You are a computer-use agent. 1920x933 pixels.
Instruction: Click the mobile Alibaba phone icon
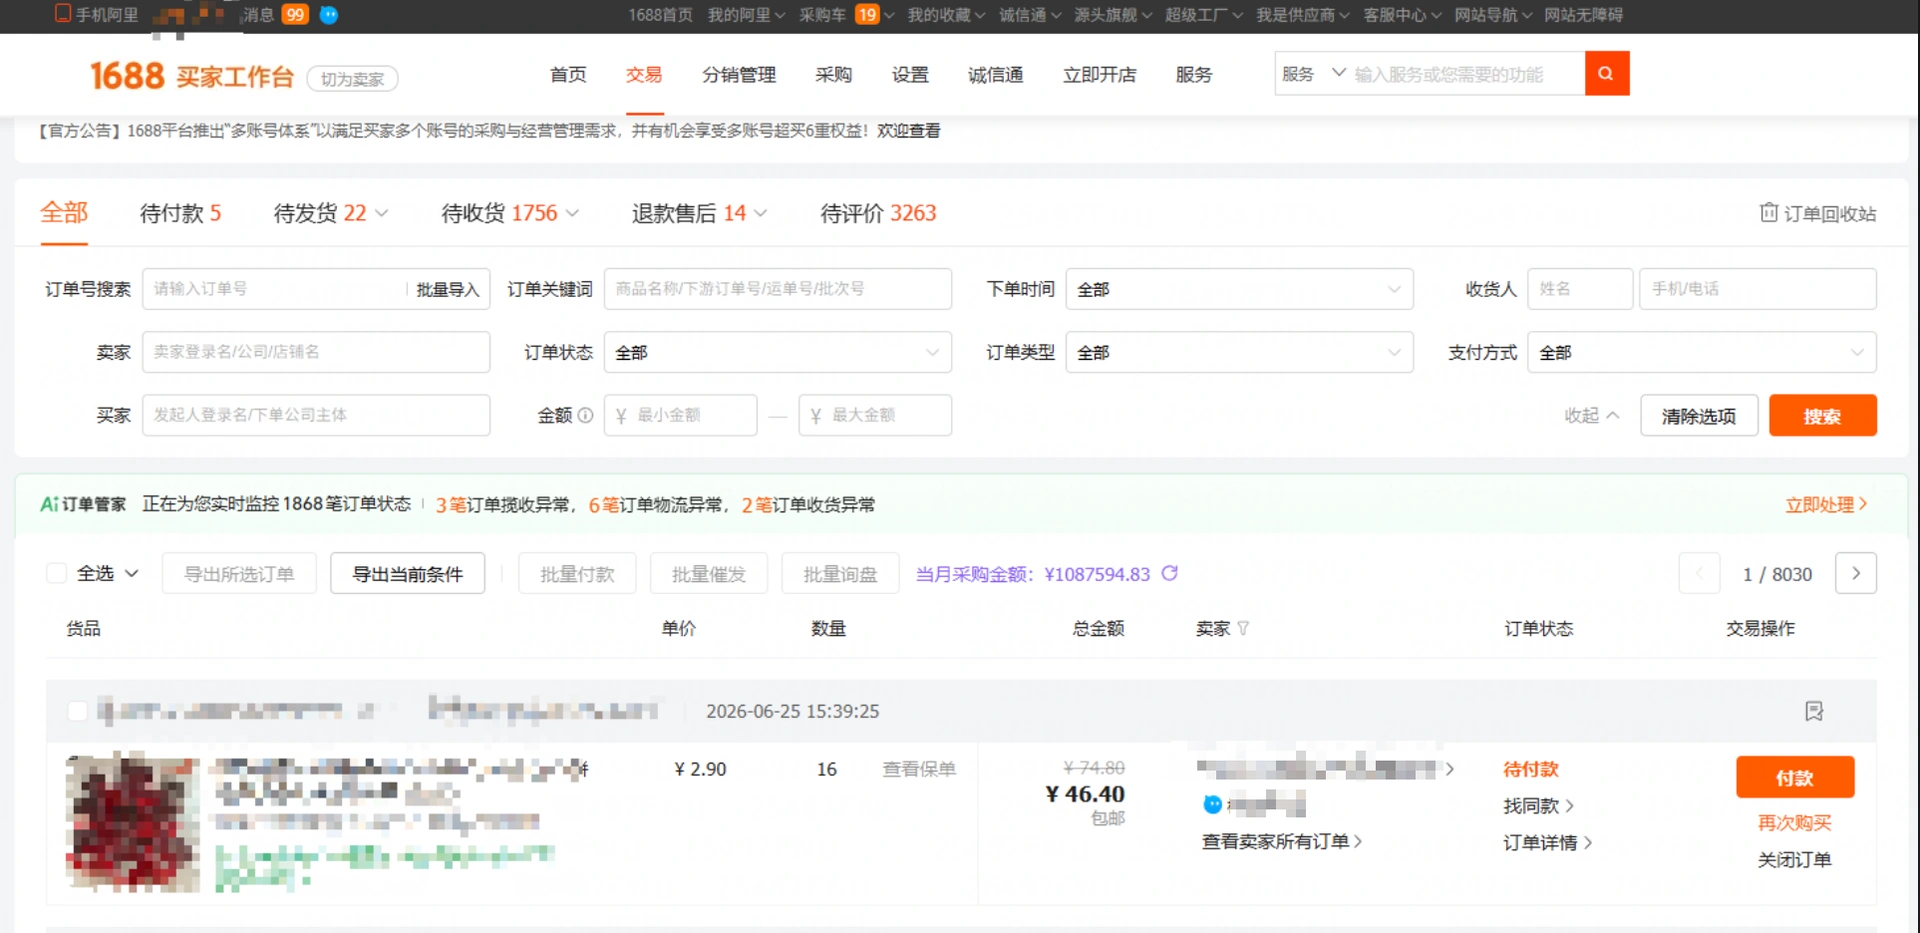click(x=63, y=13)
